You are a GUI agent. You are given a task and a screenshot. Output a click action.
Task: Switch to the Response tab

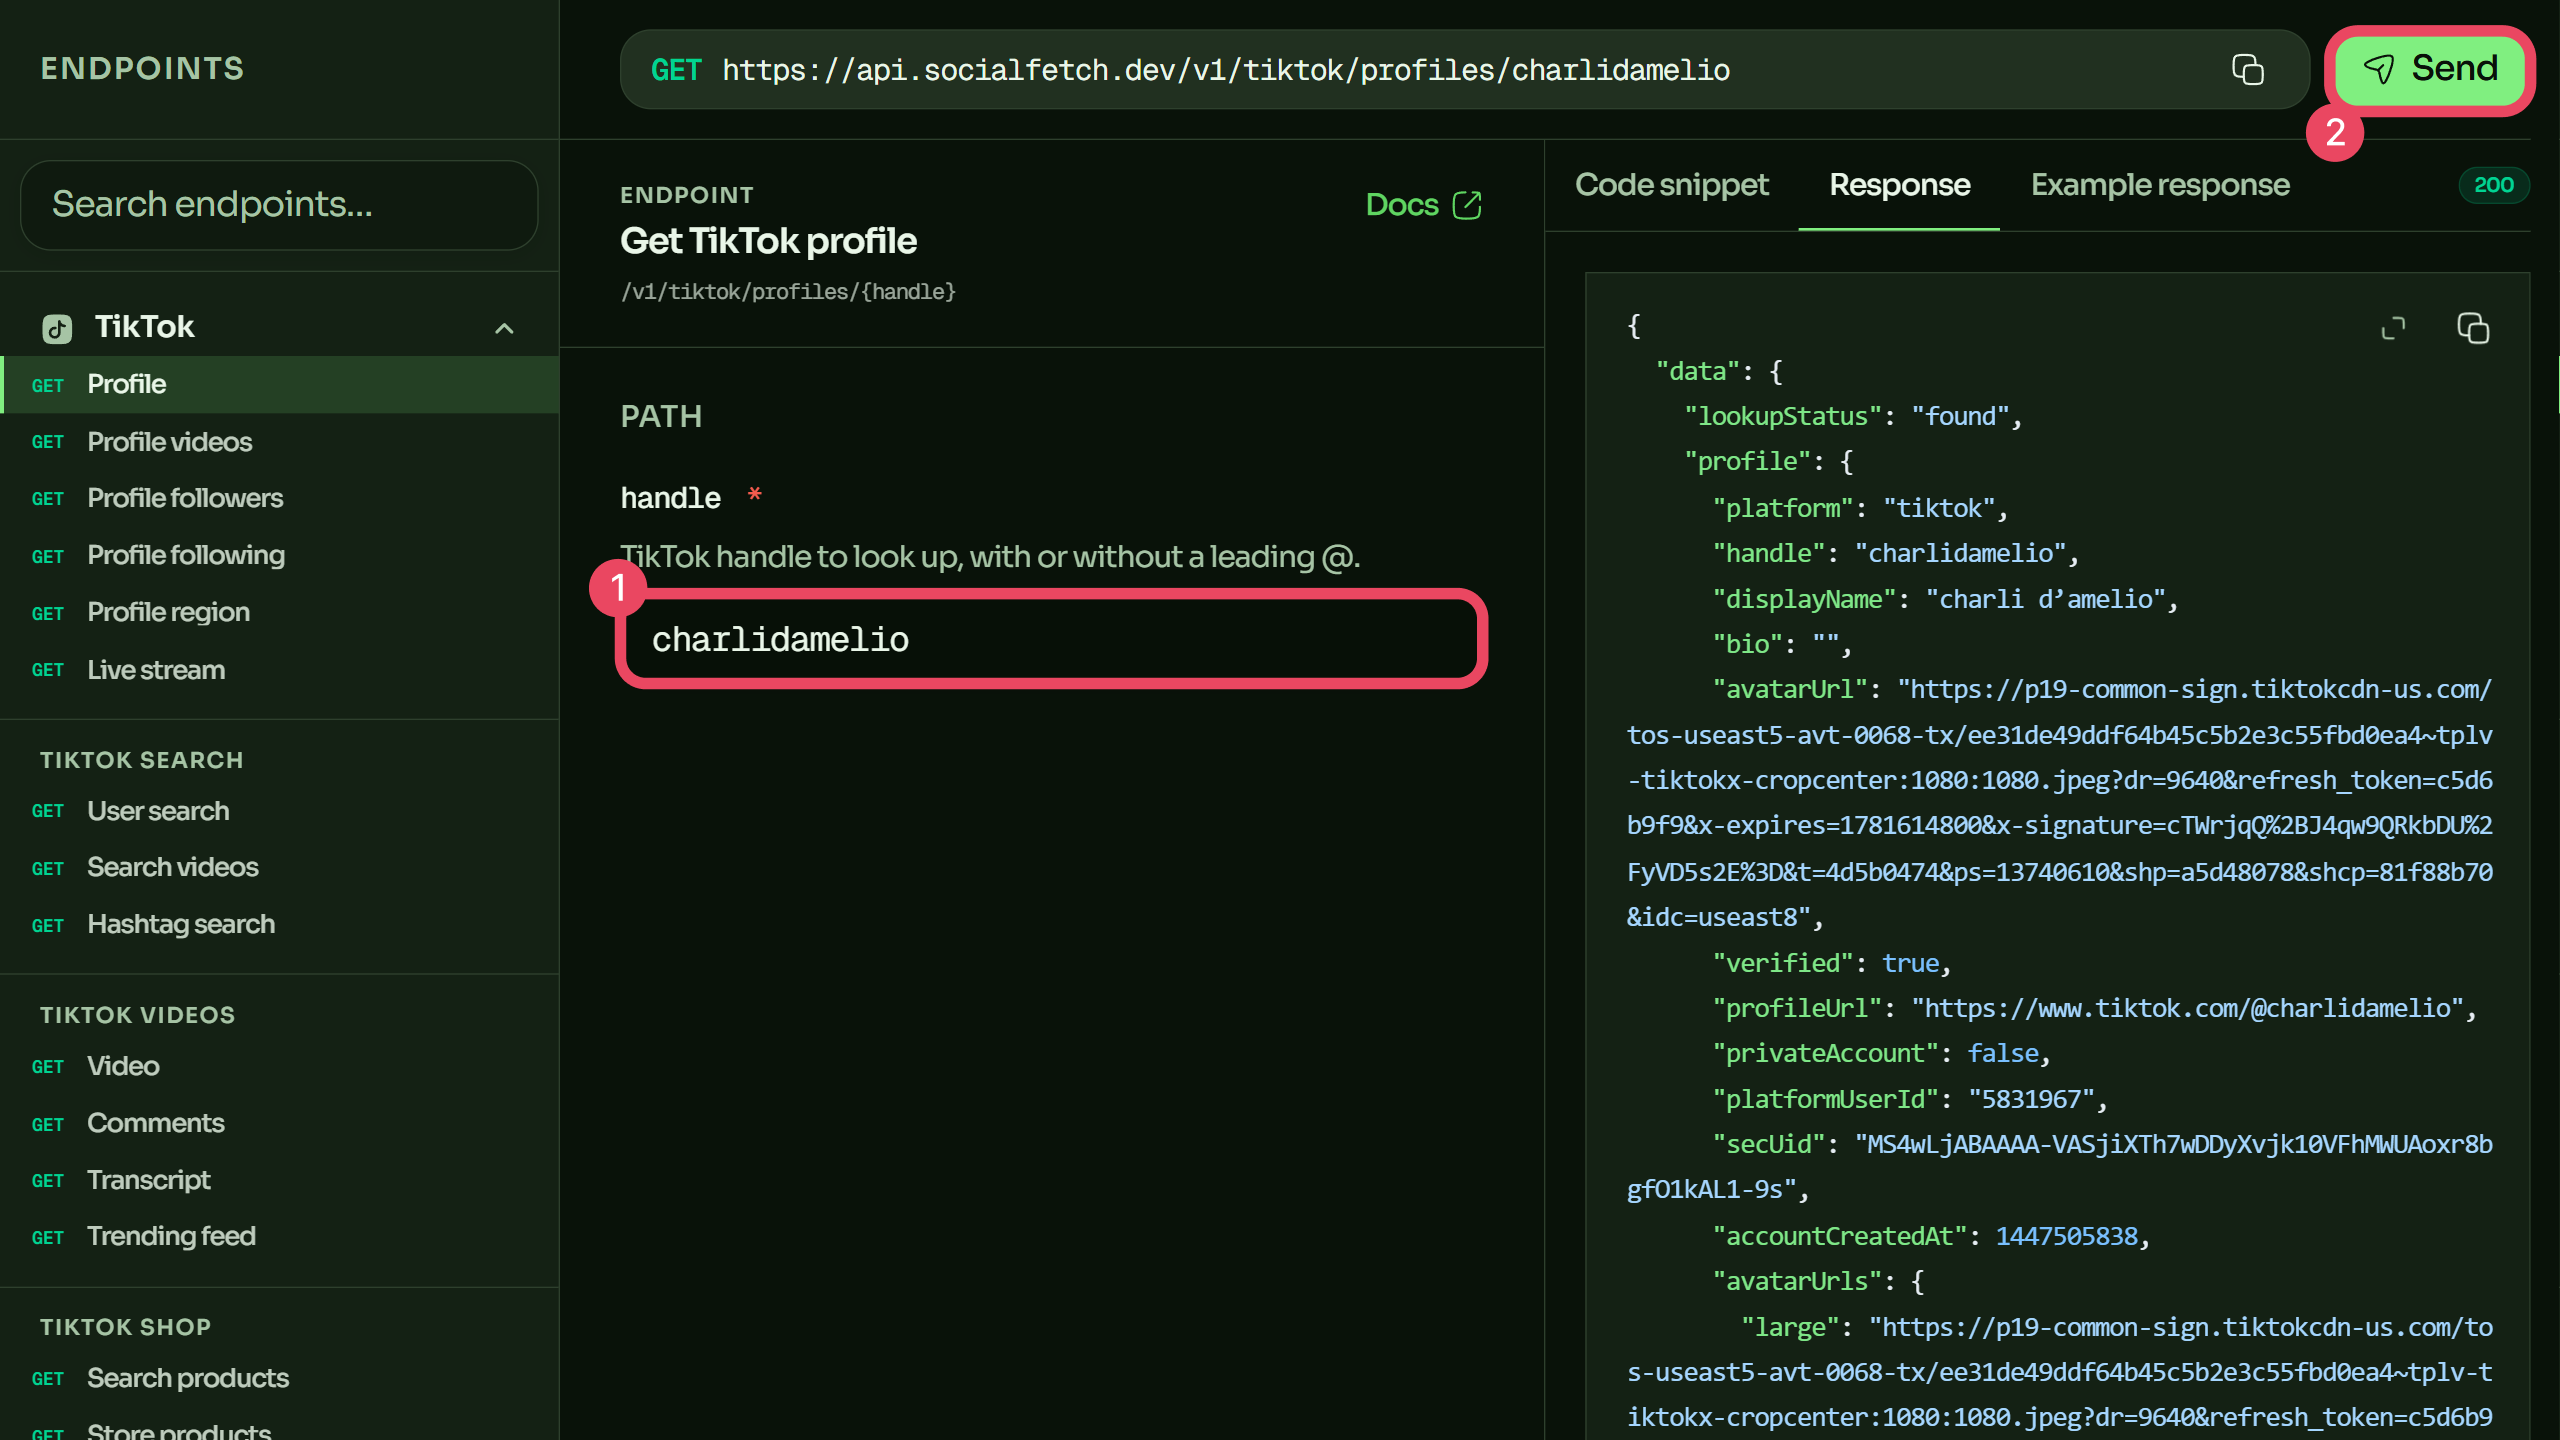tap(1899, 185)
